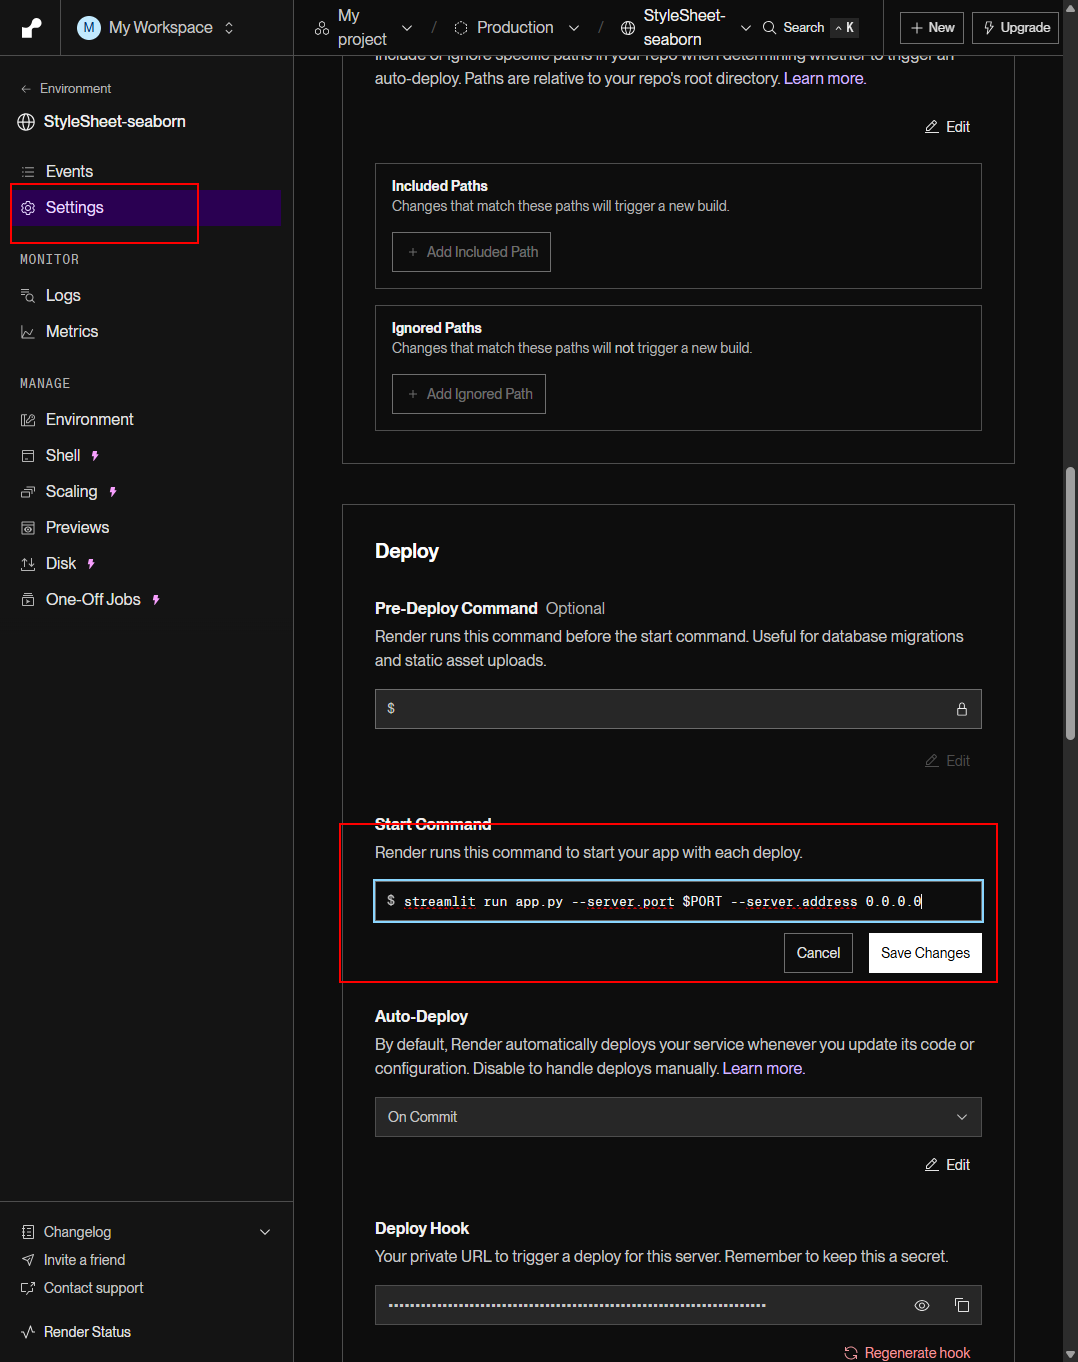1078x1362 pixels.
Task: Expand the StyleSheet-seaborn service dropdown
Action: (746, 28)
